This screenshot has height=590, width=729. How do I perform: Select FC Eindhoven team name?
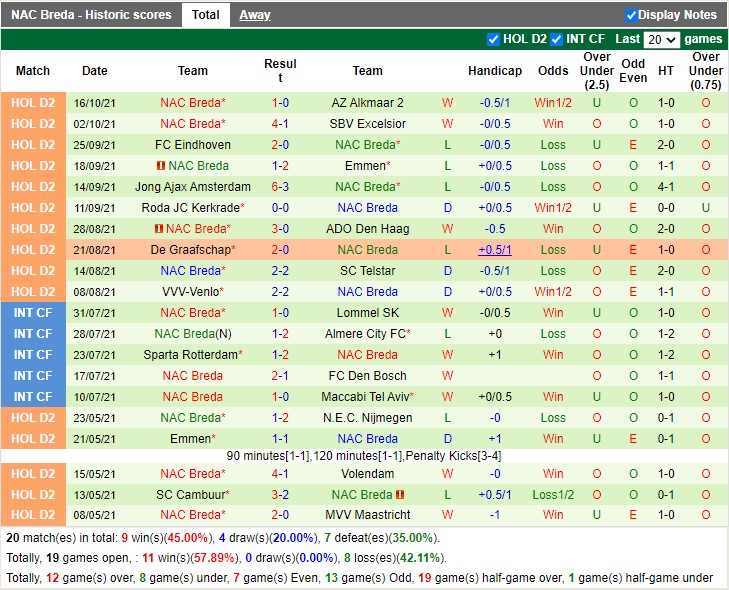click(x=192, y=145)
